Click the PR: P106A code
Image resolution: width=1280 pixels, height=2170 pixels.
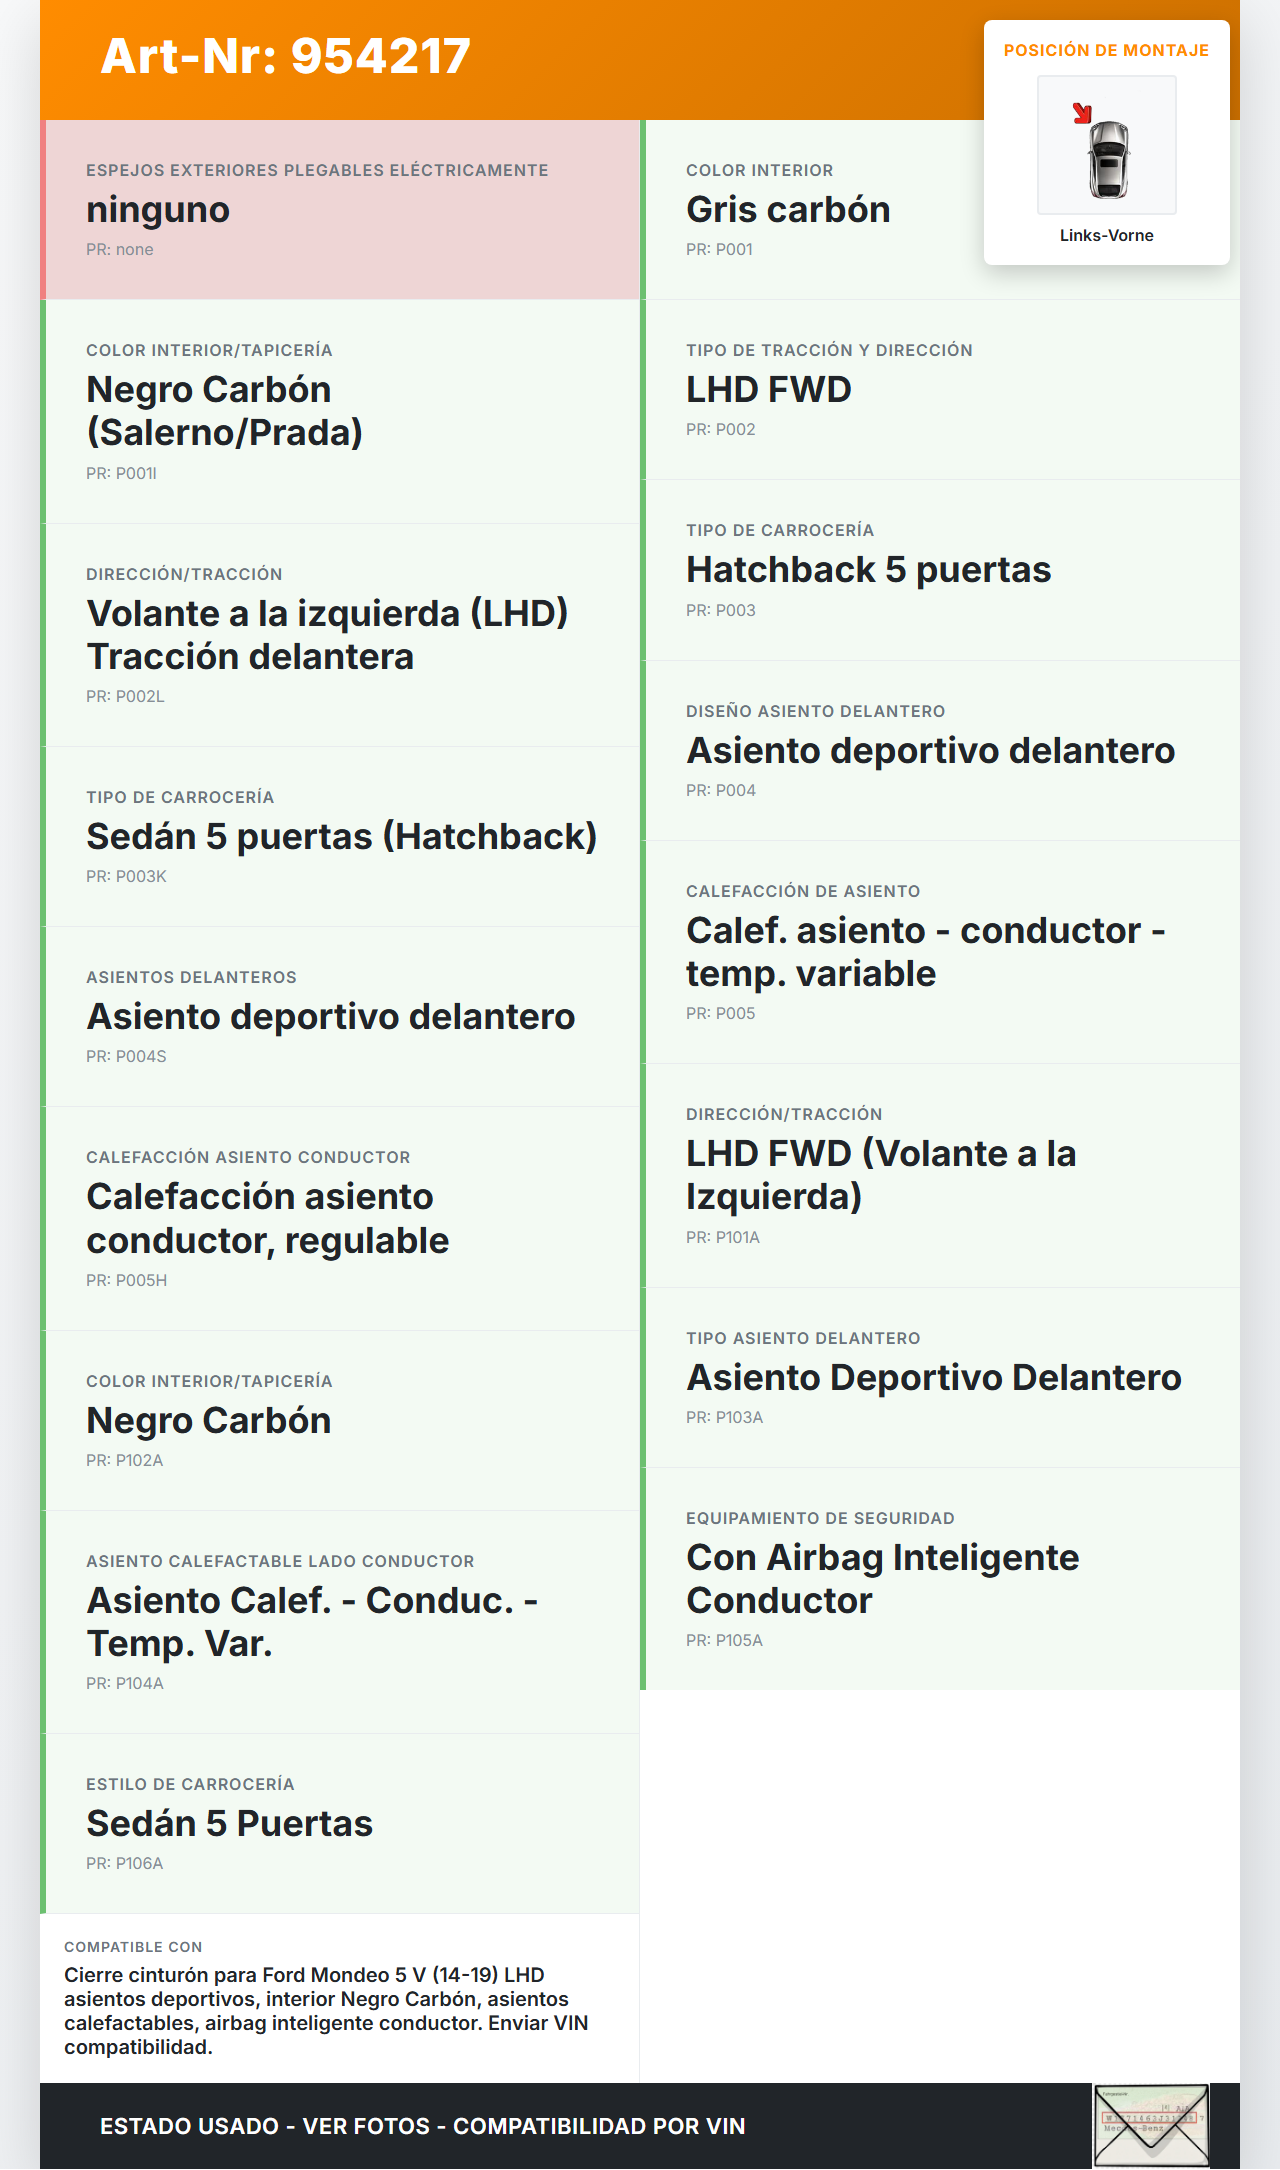(125, 1864)
